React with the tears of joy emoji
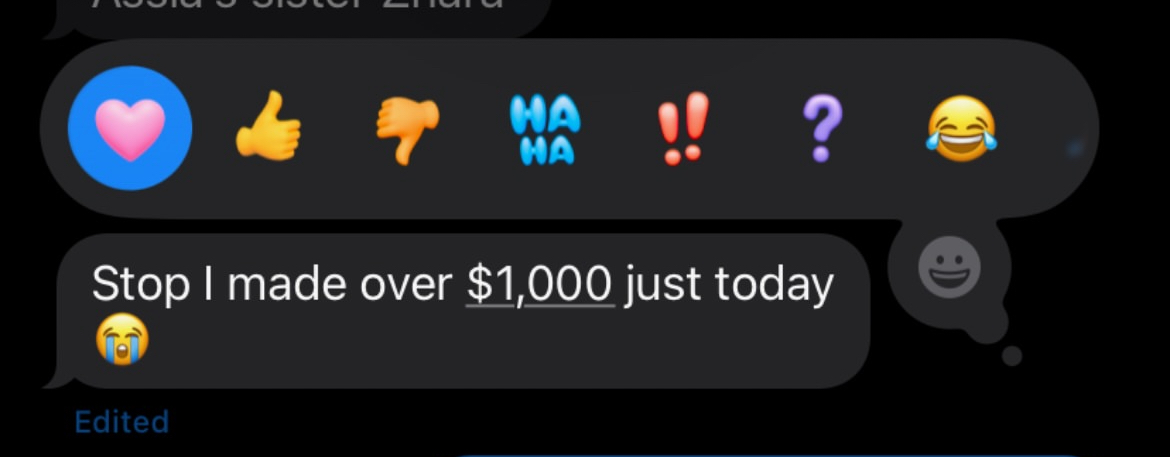The height and width of the screenshot is (457, 1170). (x=962, y=128)
